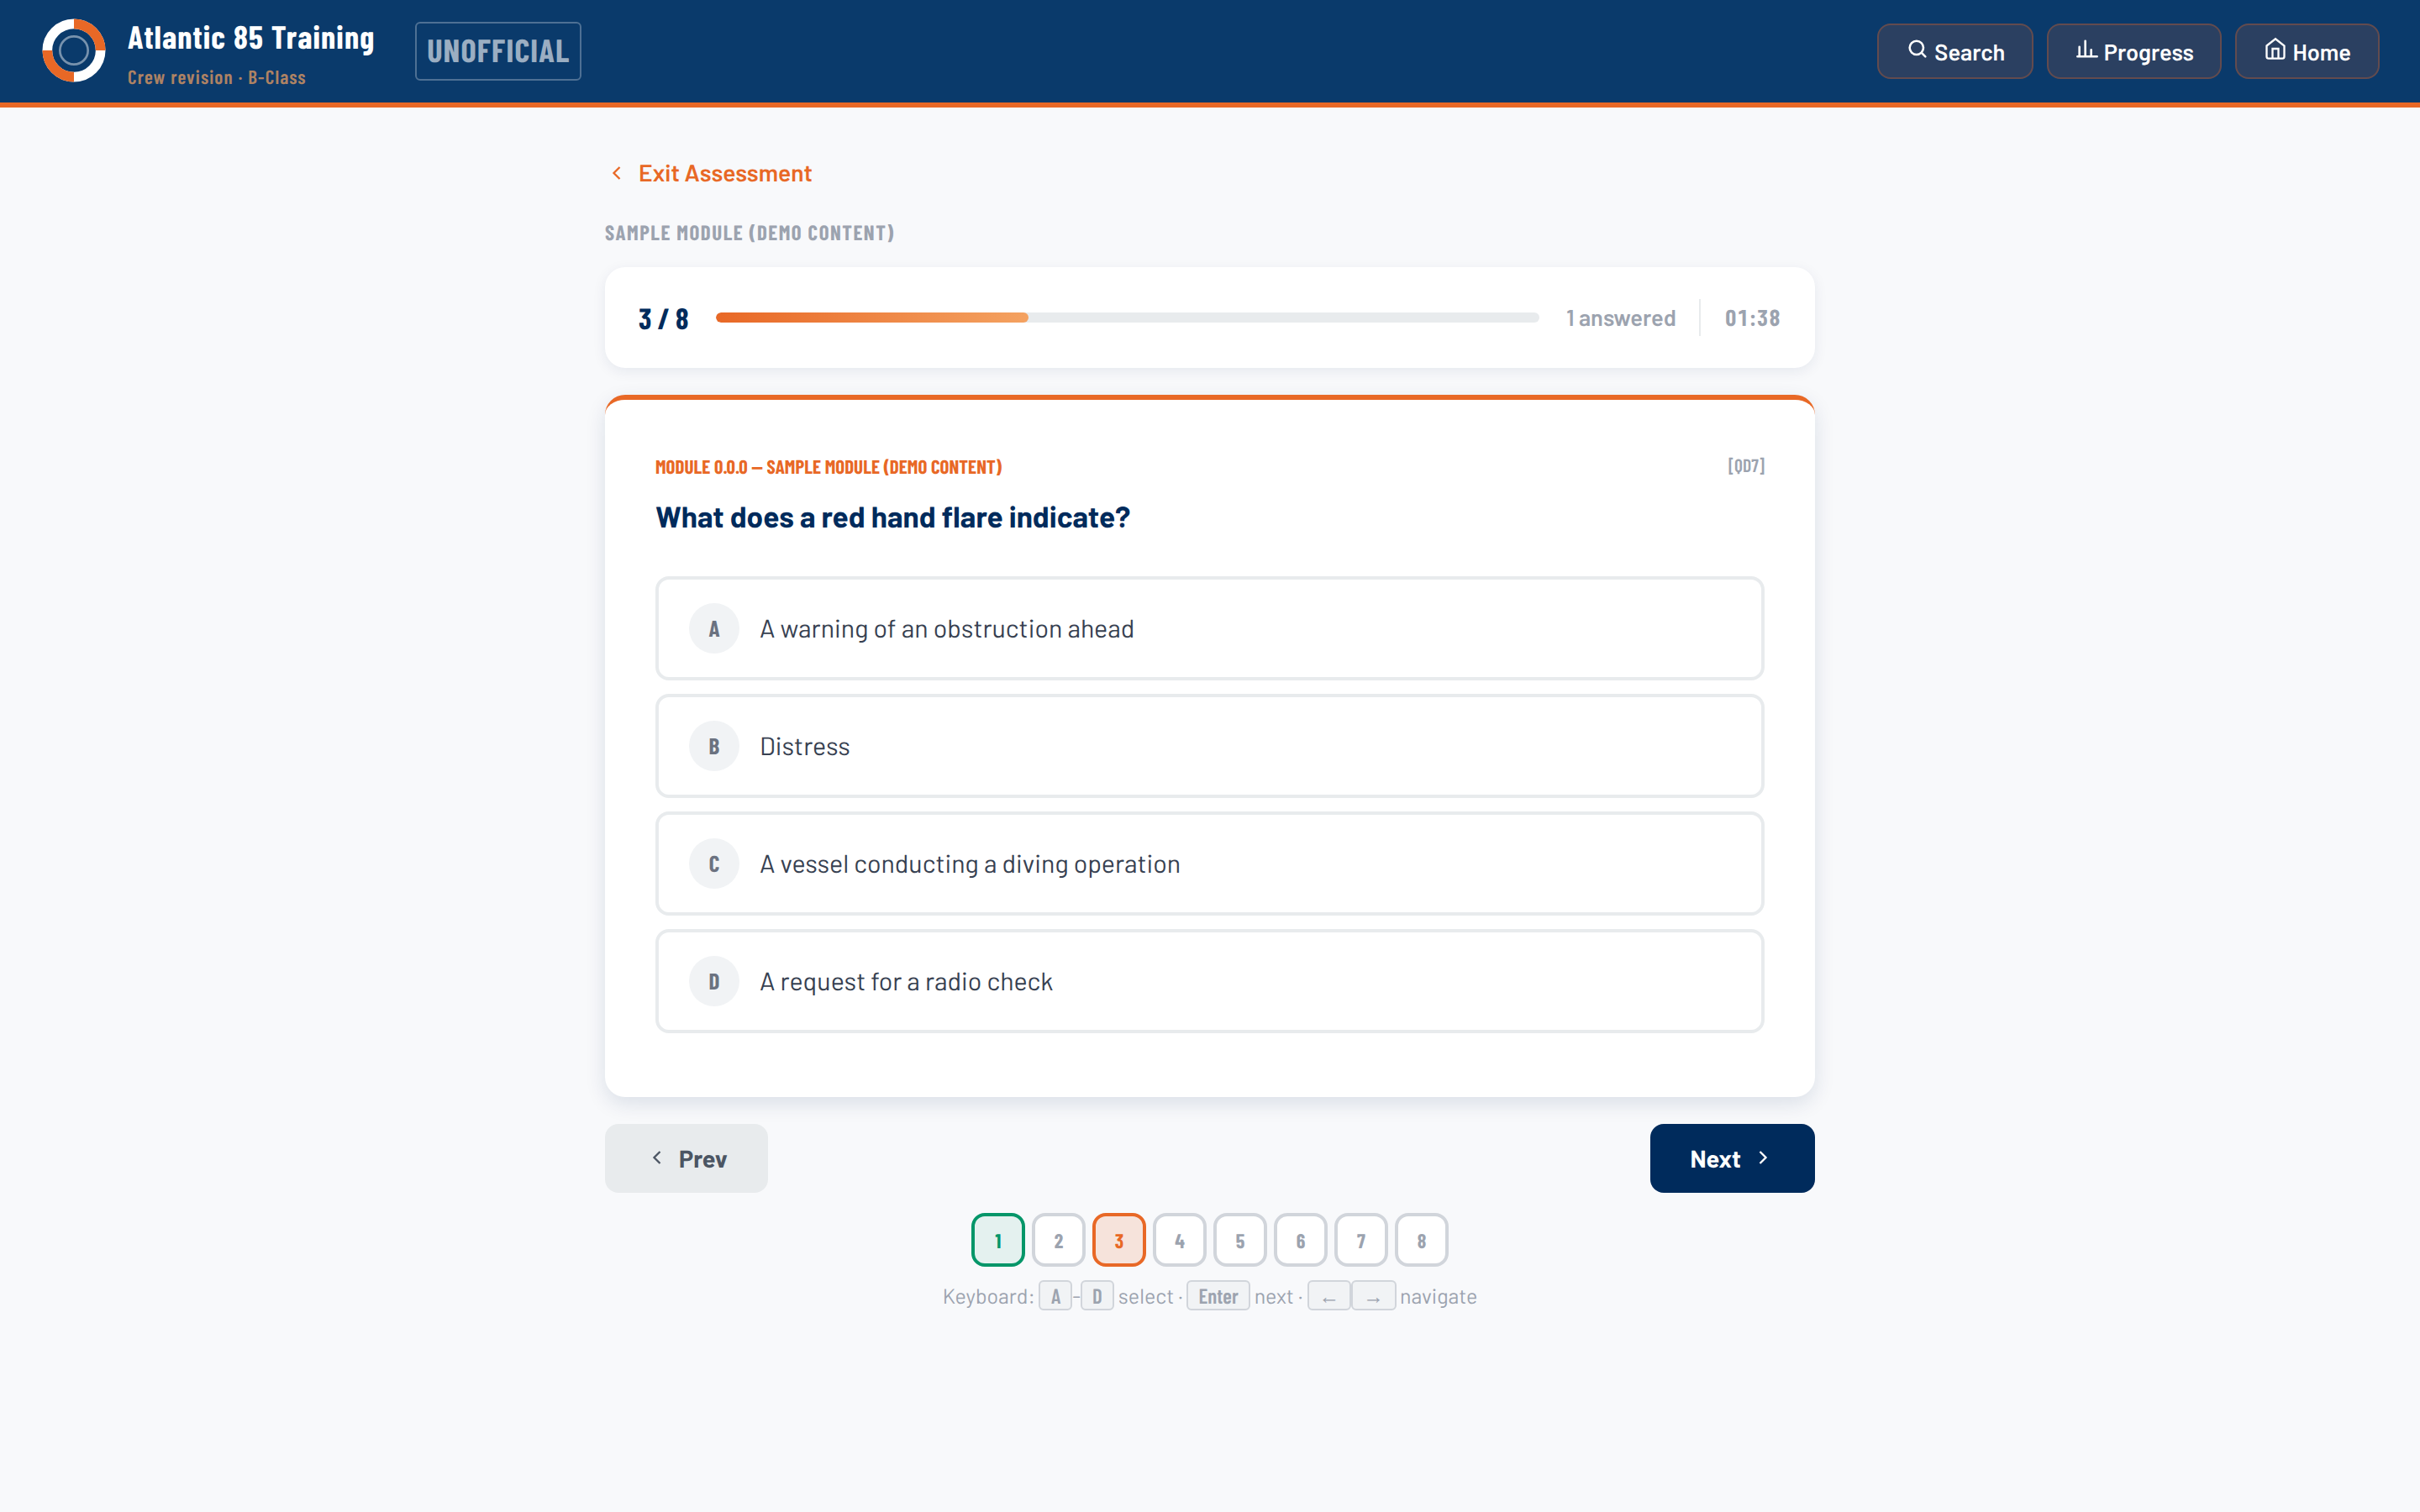Viewport: 2420px width, 1512px height.
Task: Jump to question 5
Action: click(1240, 1240)
